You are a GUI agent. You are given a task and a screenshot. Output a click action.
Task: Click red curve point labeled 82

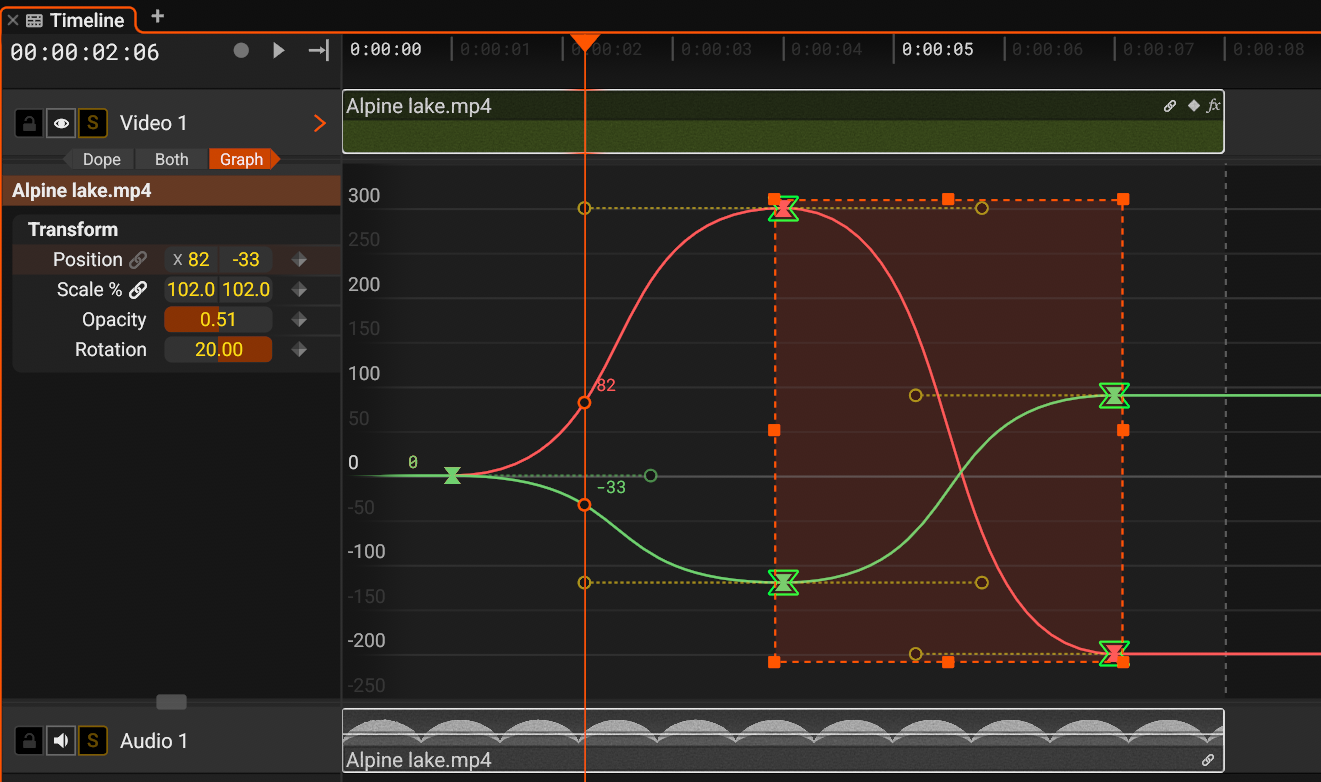pos(584,403)
